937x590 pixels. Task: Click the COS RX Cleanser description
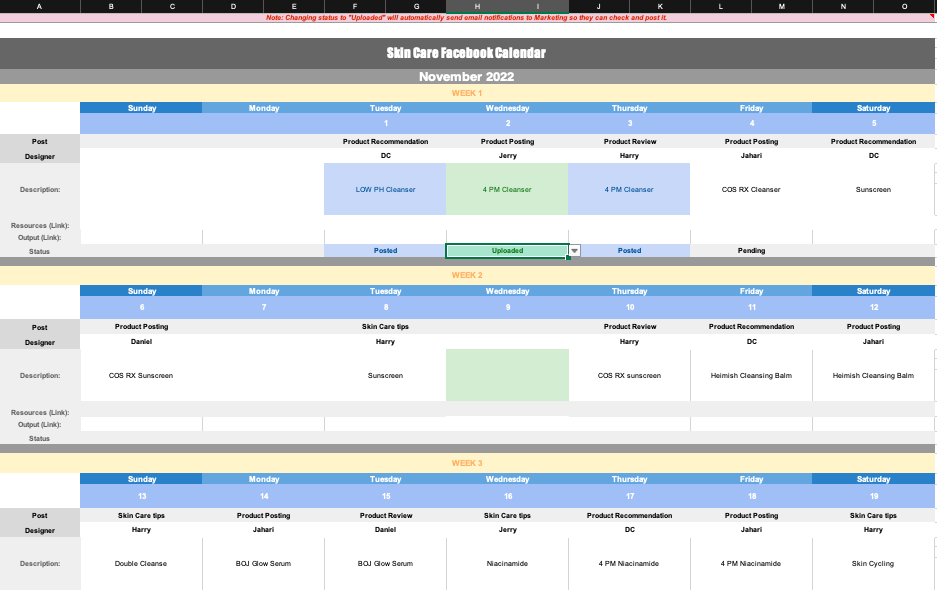pyautogui.click(x=751, y=189)
